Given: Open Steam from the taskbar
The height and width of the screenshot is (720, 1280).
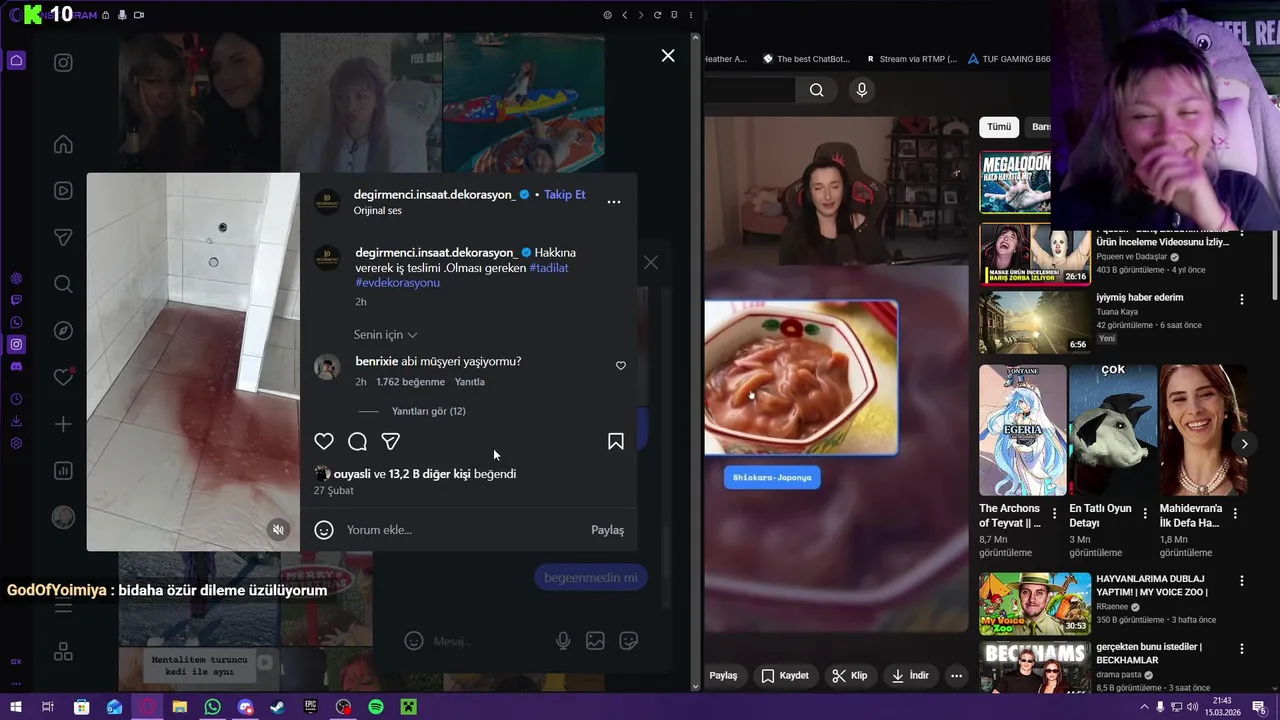Looking at the screenshot, I should 278,707.
